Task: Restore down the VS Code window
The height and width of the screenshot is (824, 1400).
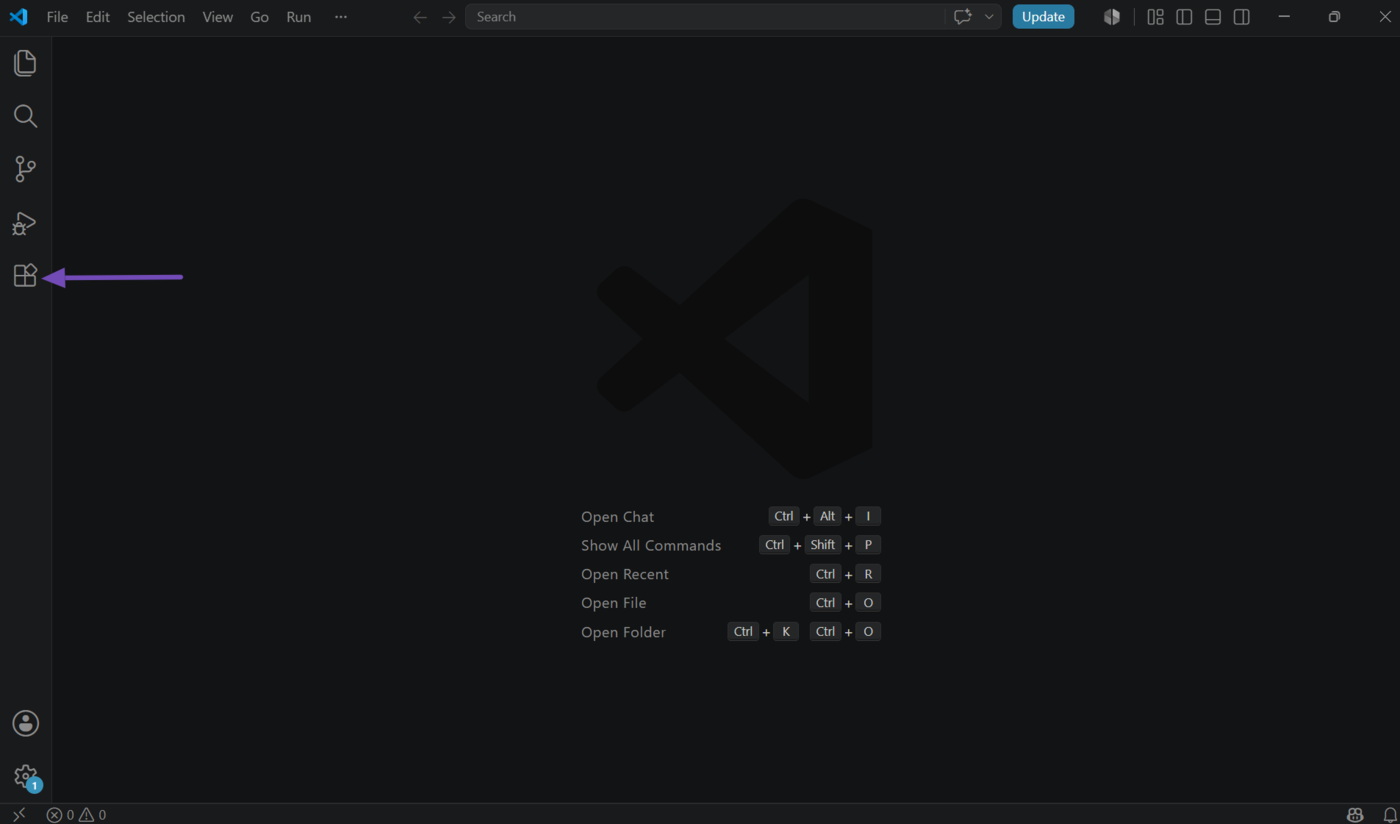Action: tap(1334, 17)
